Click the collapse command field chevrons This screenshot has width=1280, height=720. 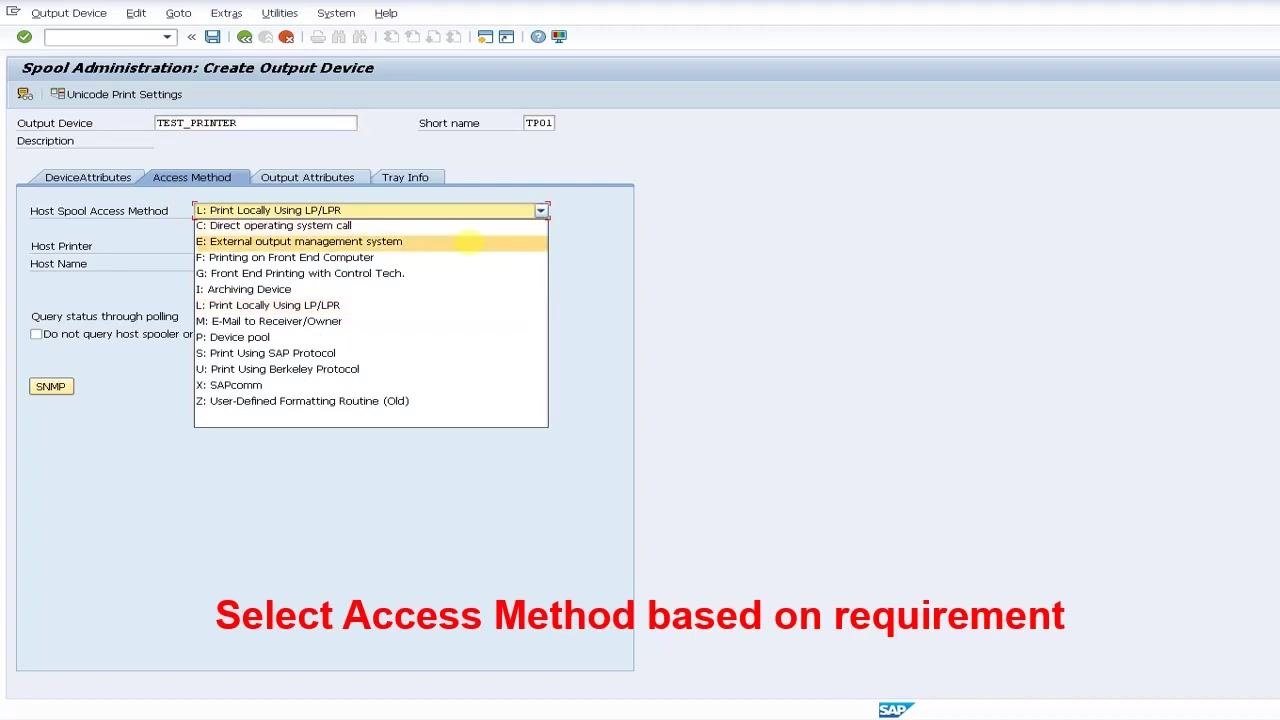(x=191, y=37)
